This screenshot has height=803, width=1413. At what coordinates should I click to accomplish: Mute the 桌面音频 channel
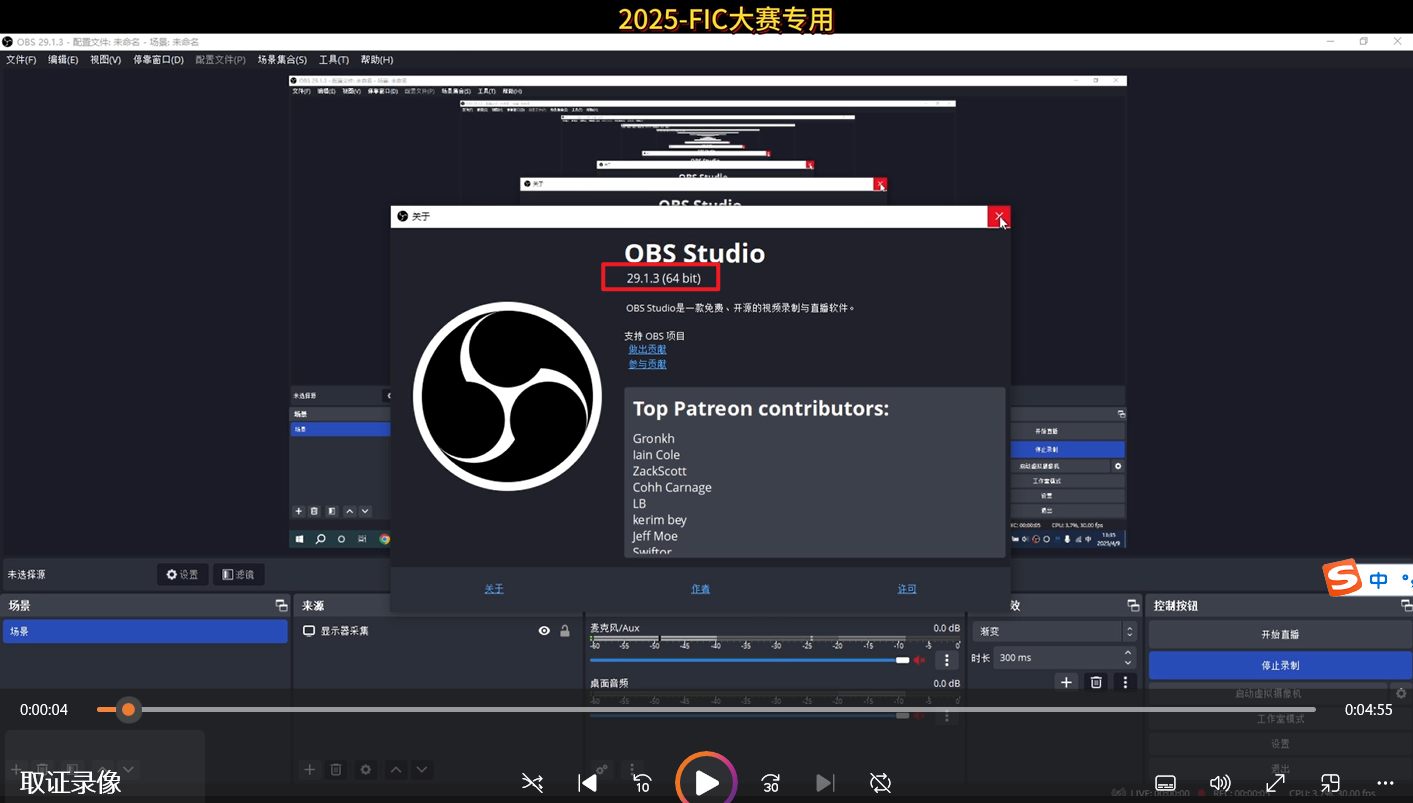[x=919, y=715]
